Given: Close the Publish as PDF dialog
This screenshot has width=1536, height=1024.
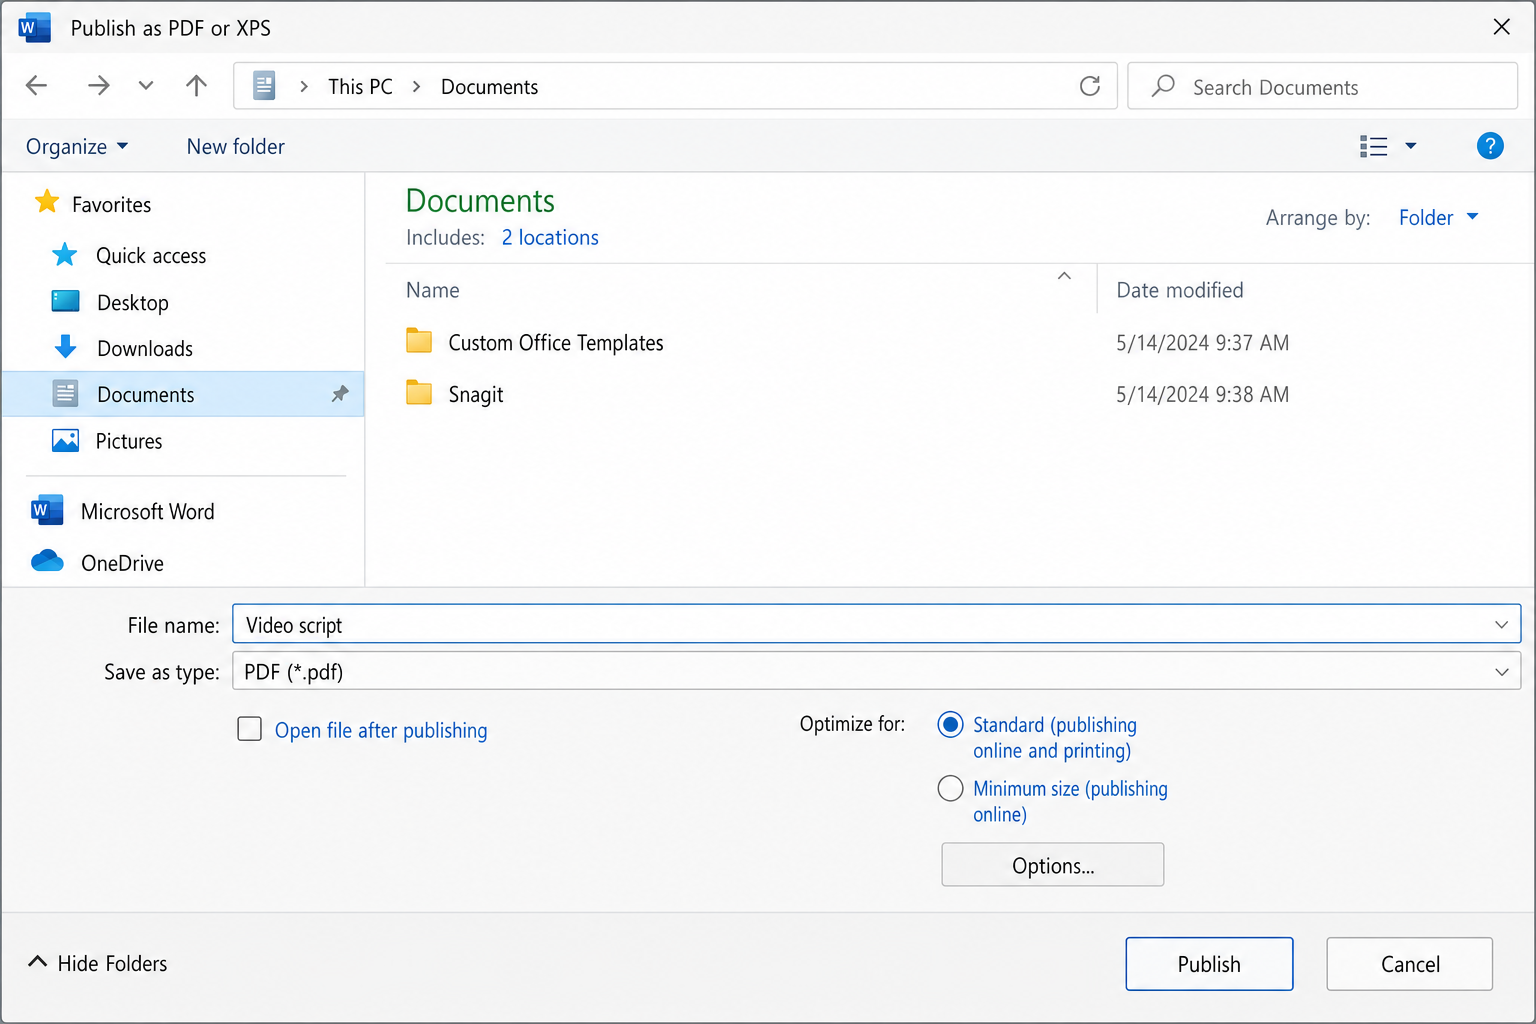Looking at the screenshot, I should [1501, 27].
